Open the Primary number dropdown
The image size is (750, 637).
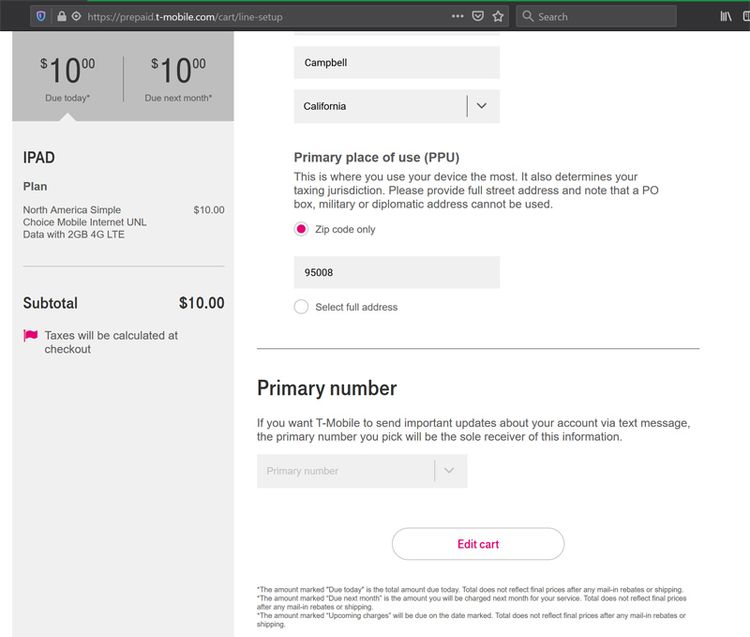click(362, 471)
